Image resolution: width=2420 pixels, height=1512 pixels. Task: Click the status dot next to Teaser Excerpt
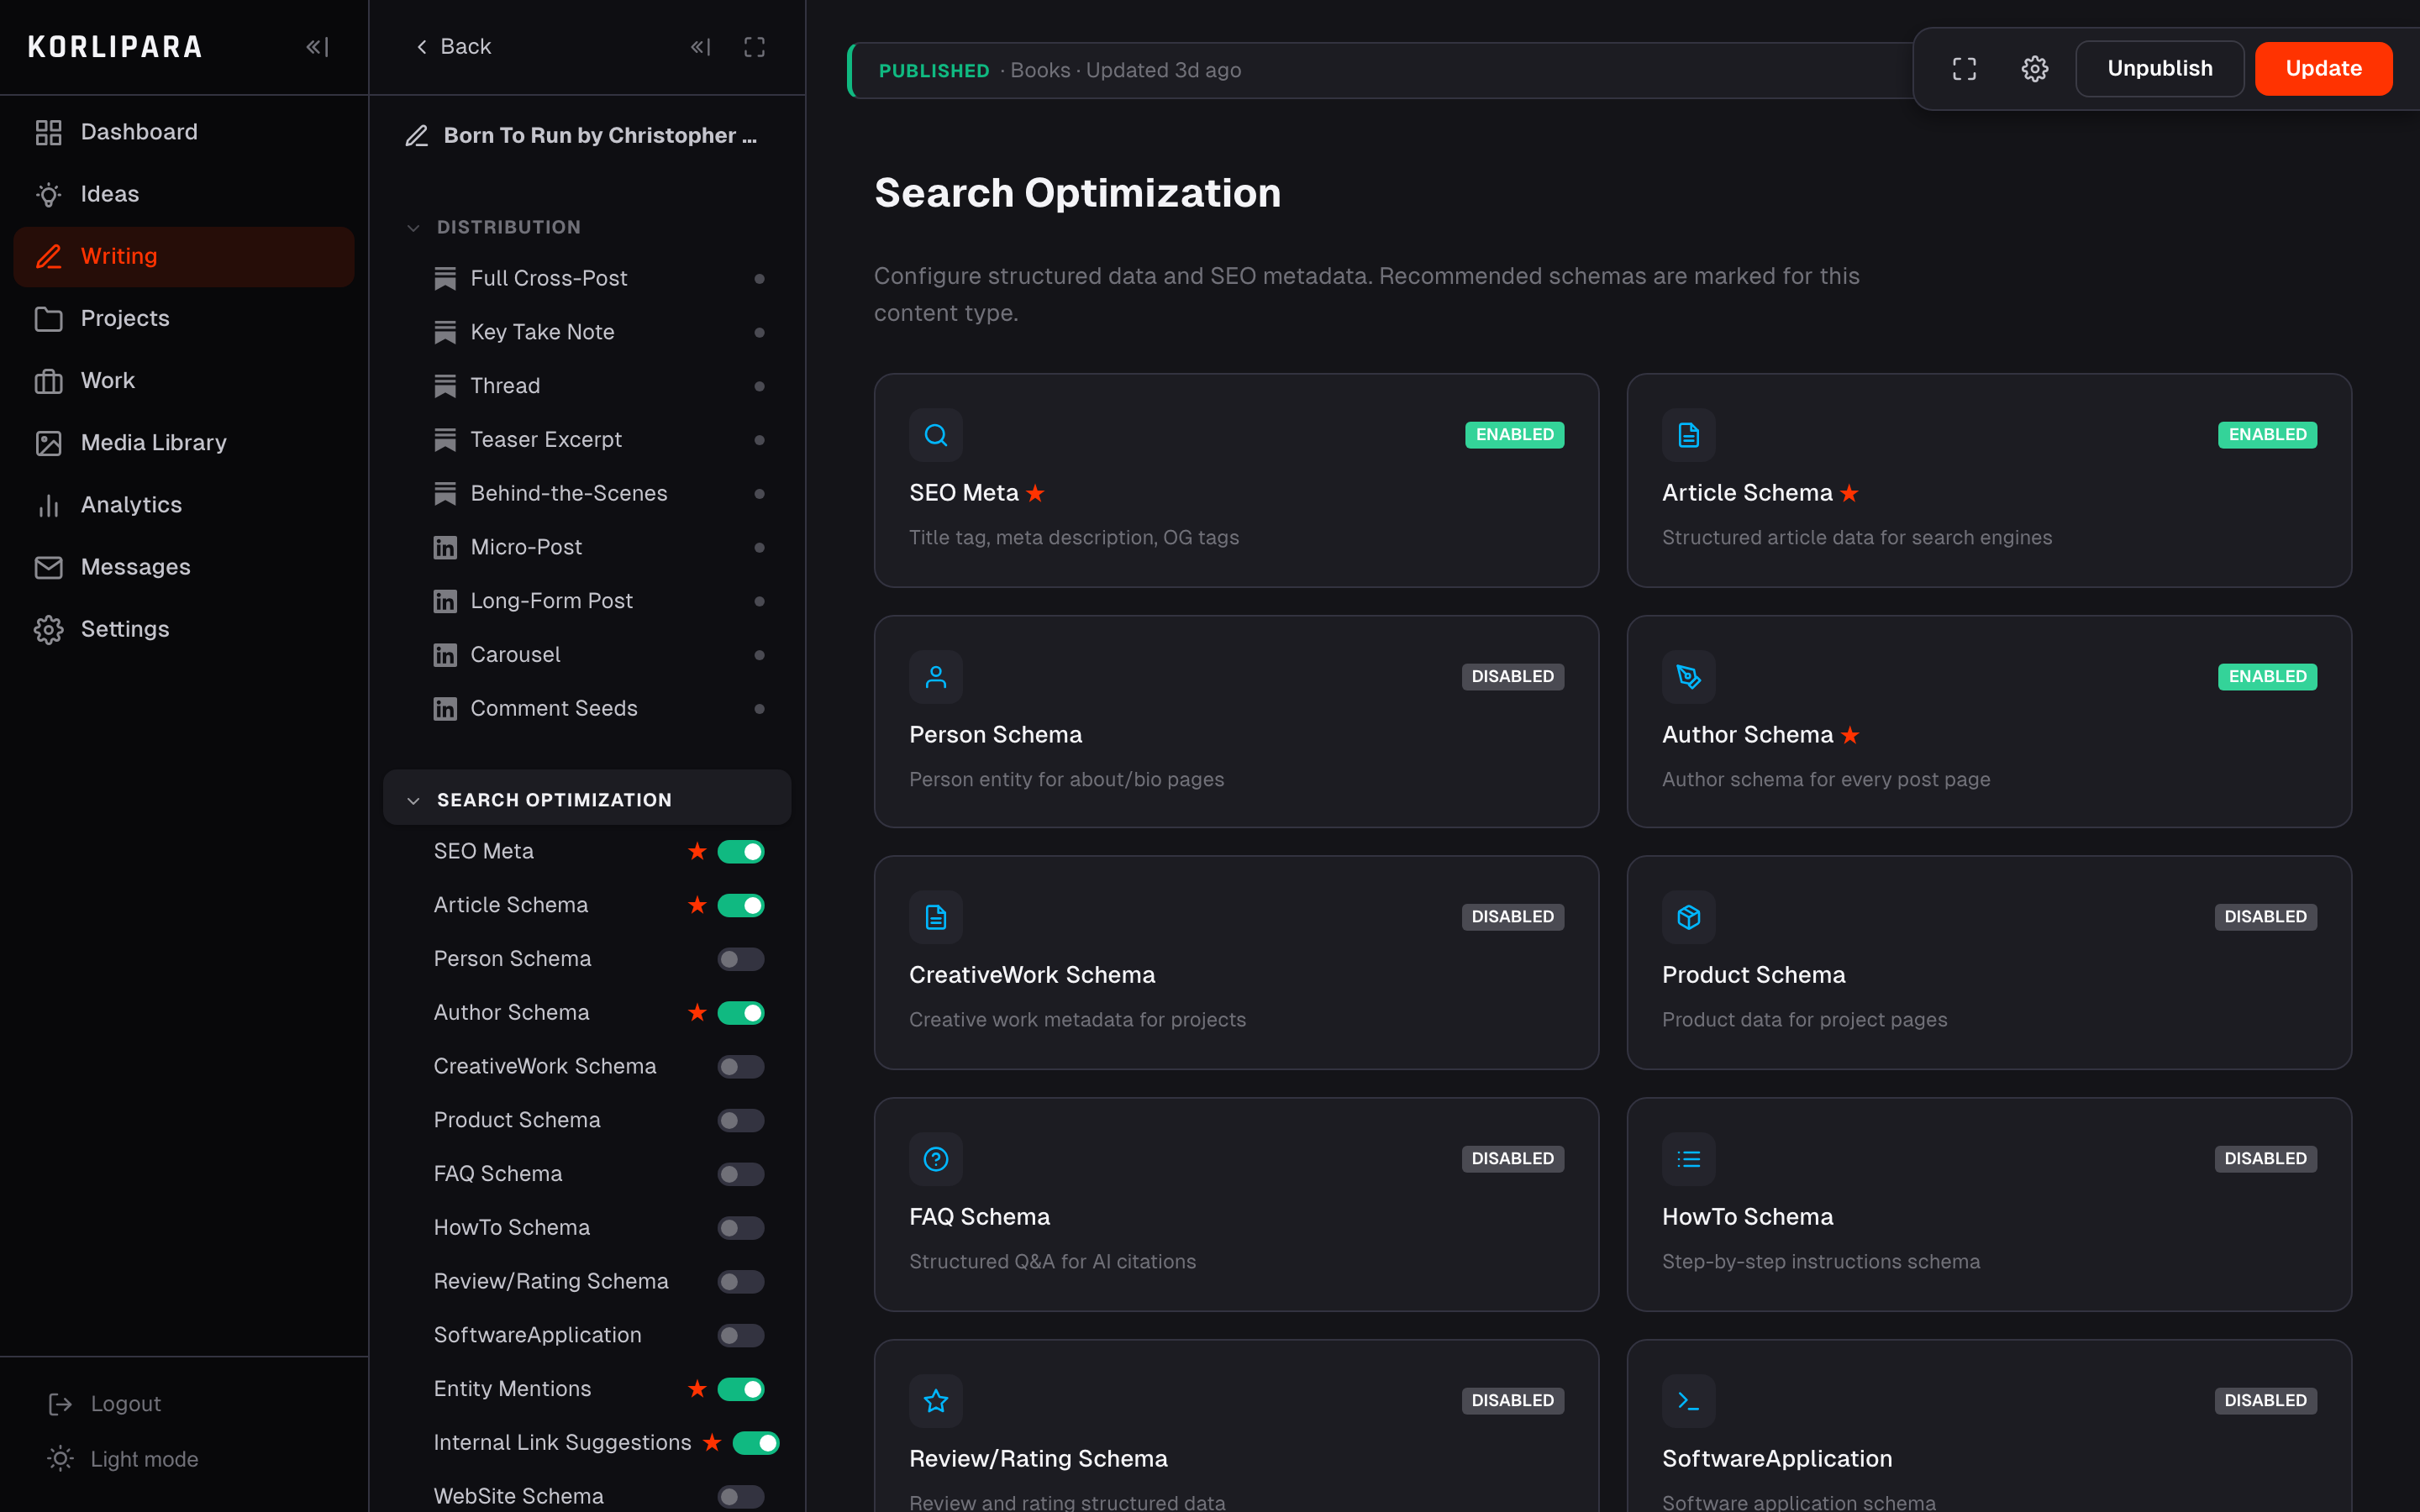[x=759, y=440]
